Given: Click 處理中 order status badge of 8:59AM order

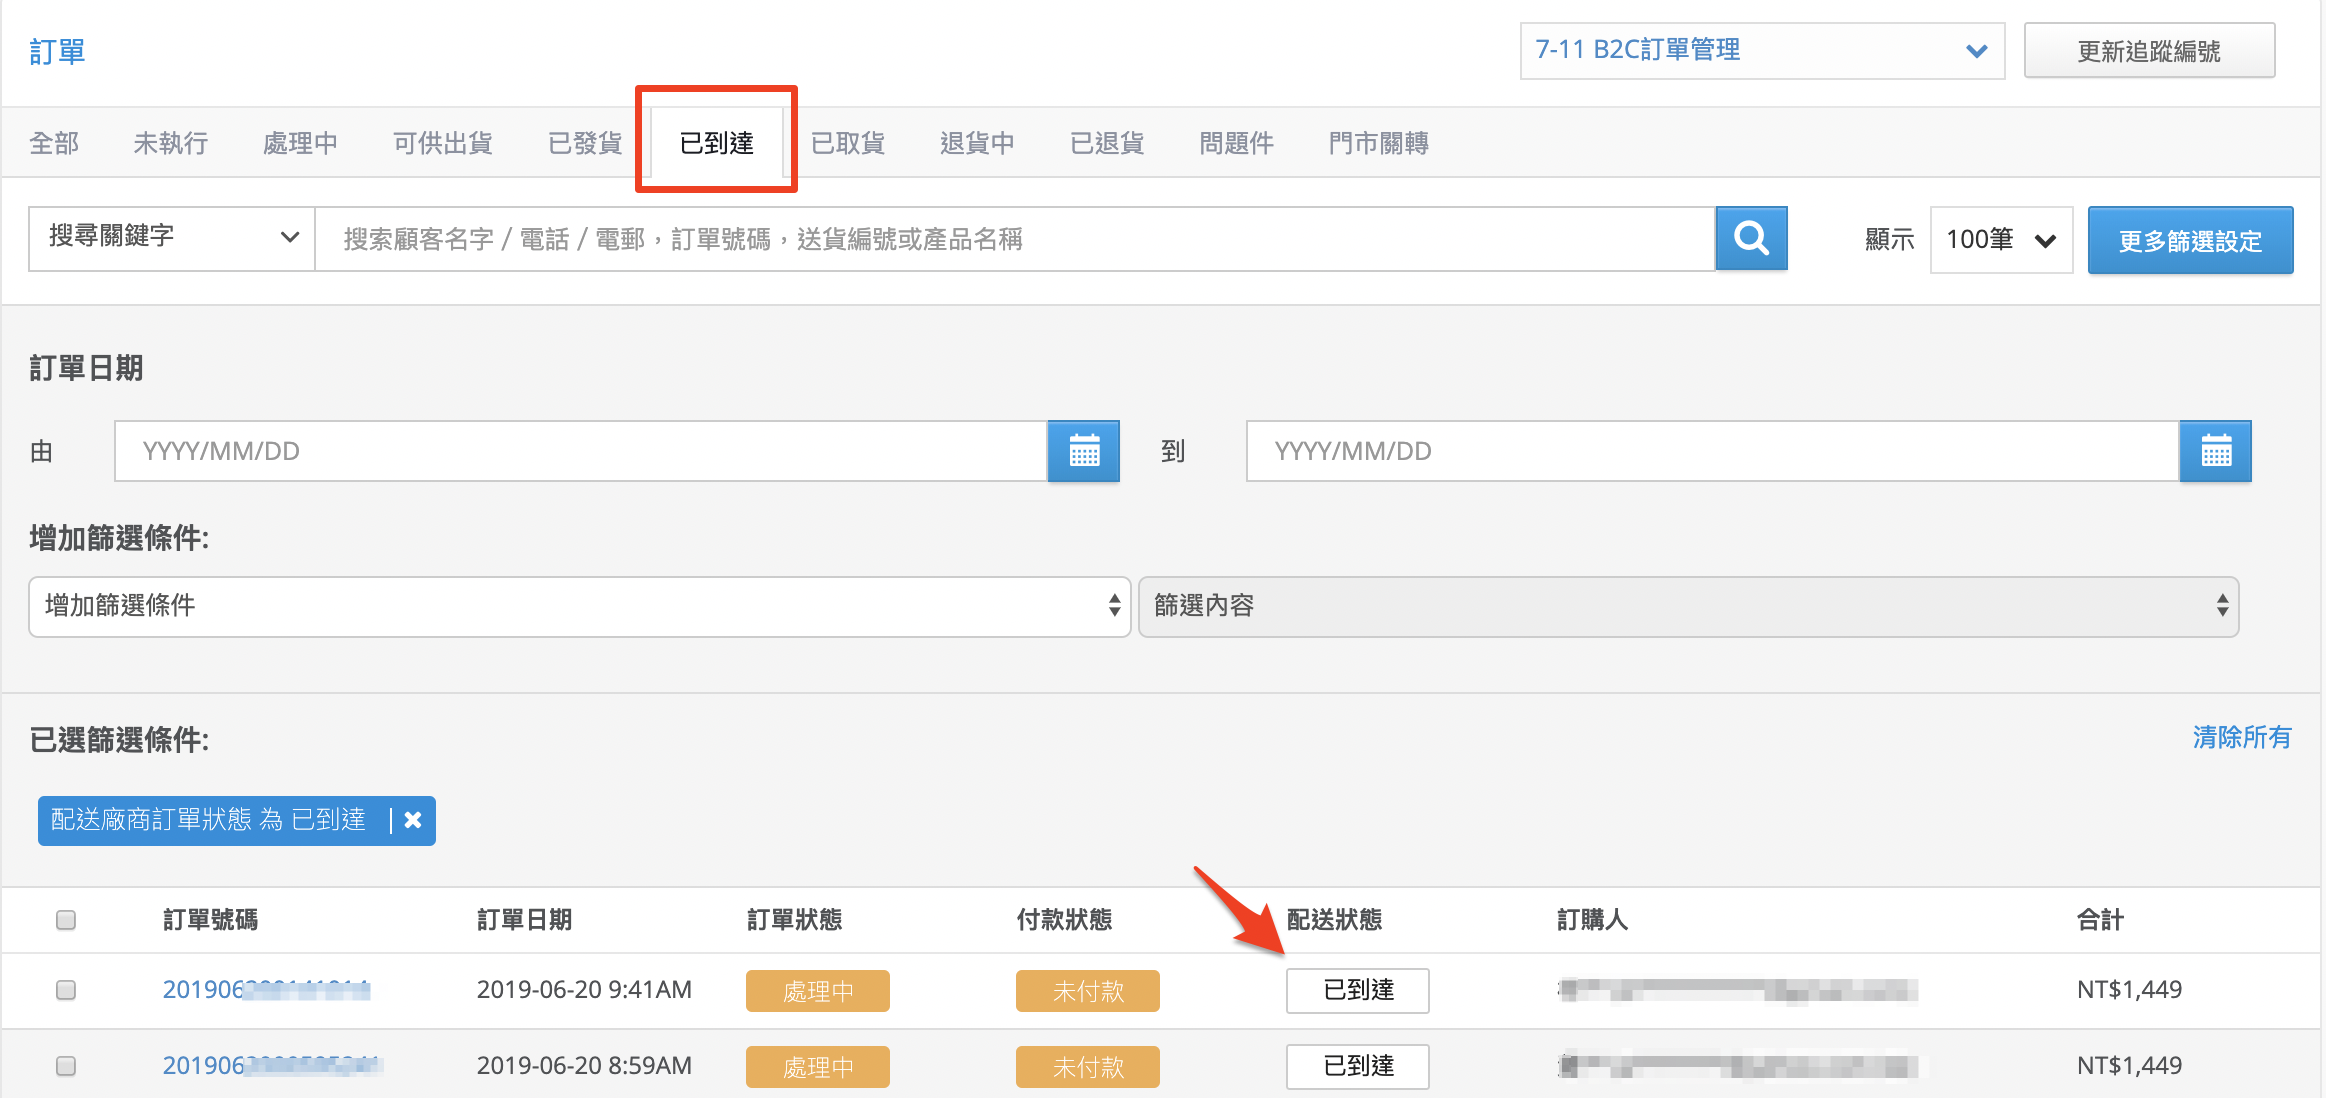Looking at the screenshot, I should [x=817, y=1067].
